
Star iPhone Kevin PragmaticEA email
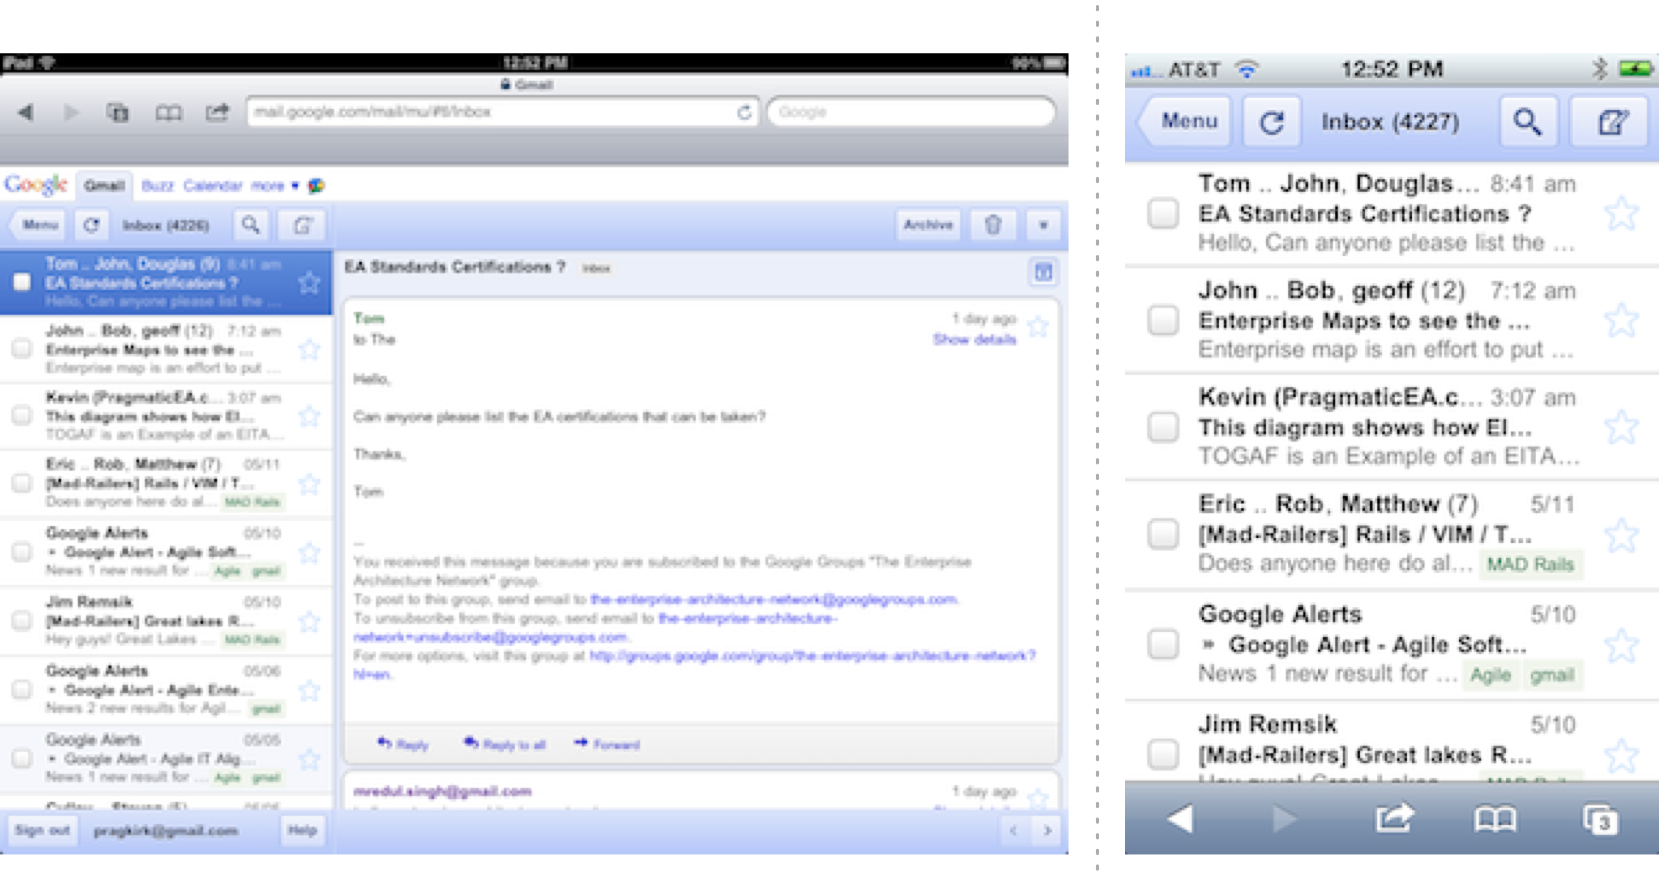(x=1621, y=427)
